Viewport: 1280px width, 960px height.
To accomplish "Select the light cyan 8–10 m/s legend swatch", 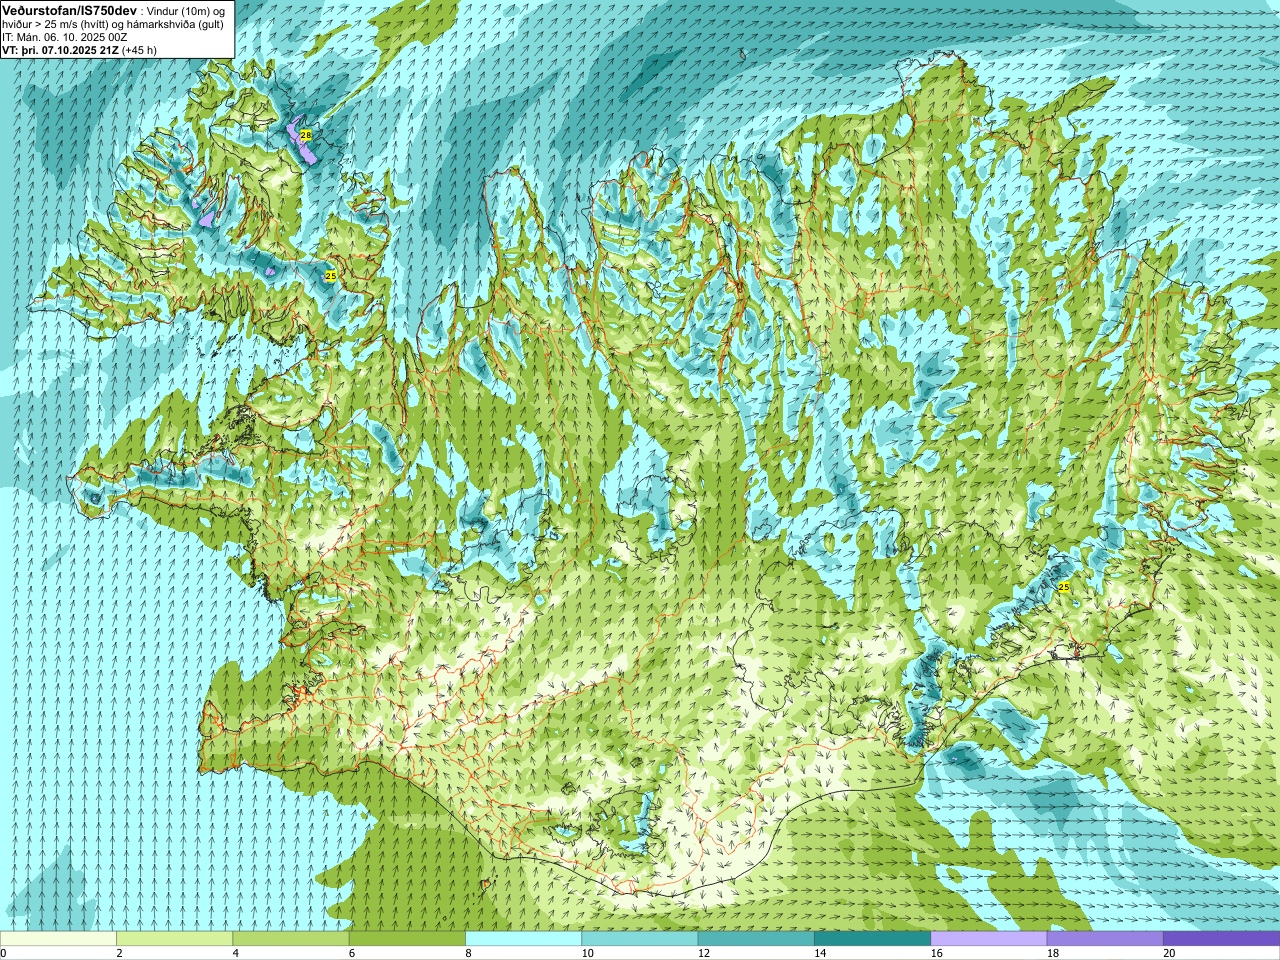I will click(x=523, y=939).
